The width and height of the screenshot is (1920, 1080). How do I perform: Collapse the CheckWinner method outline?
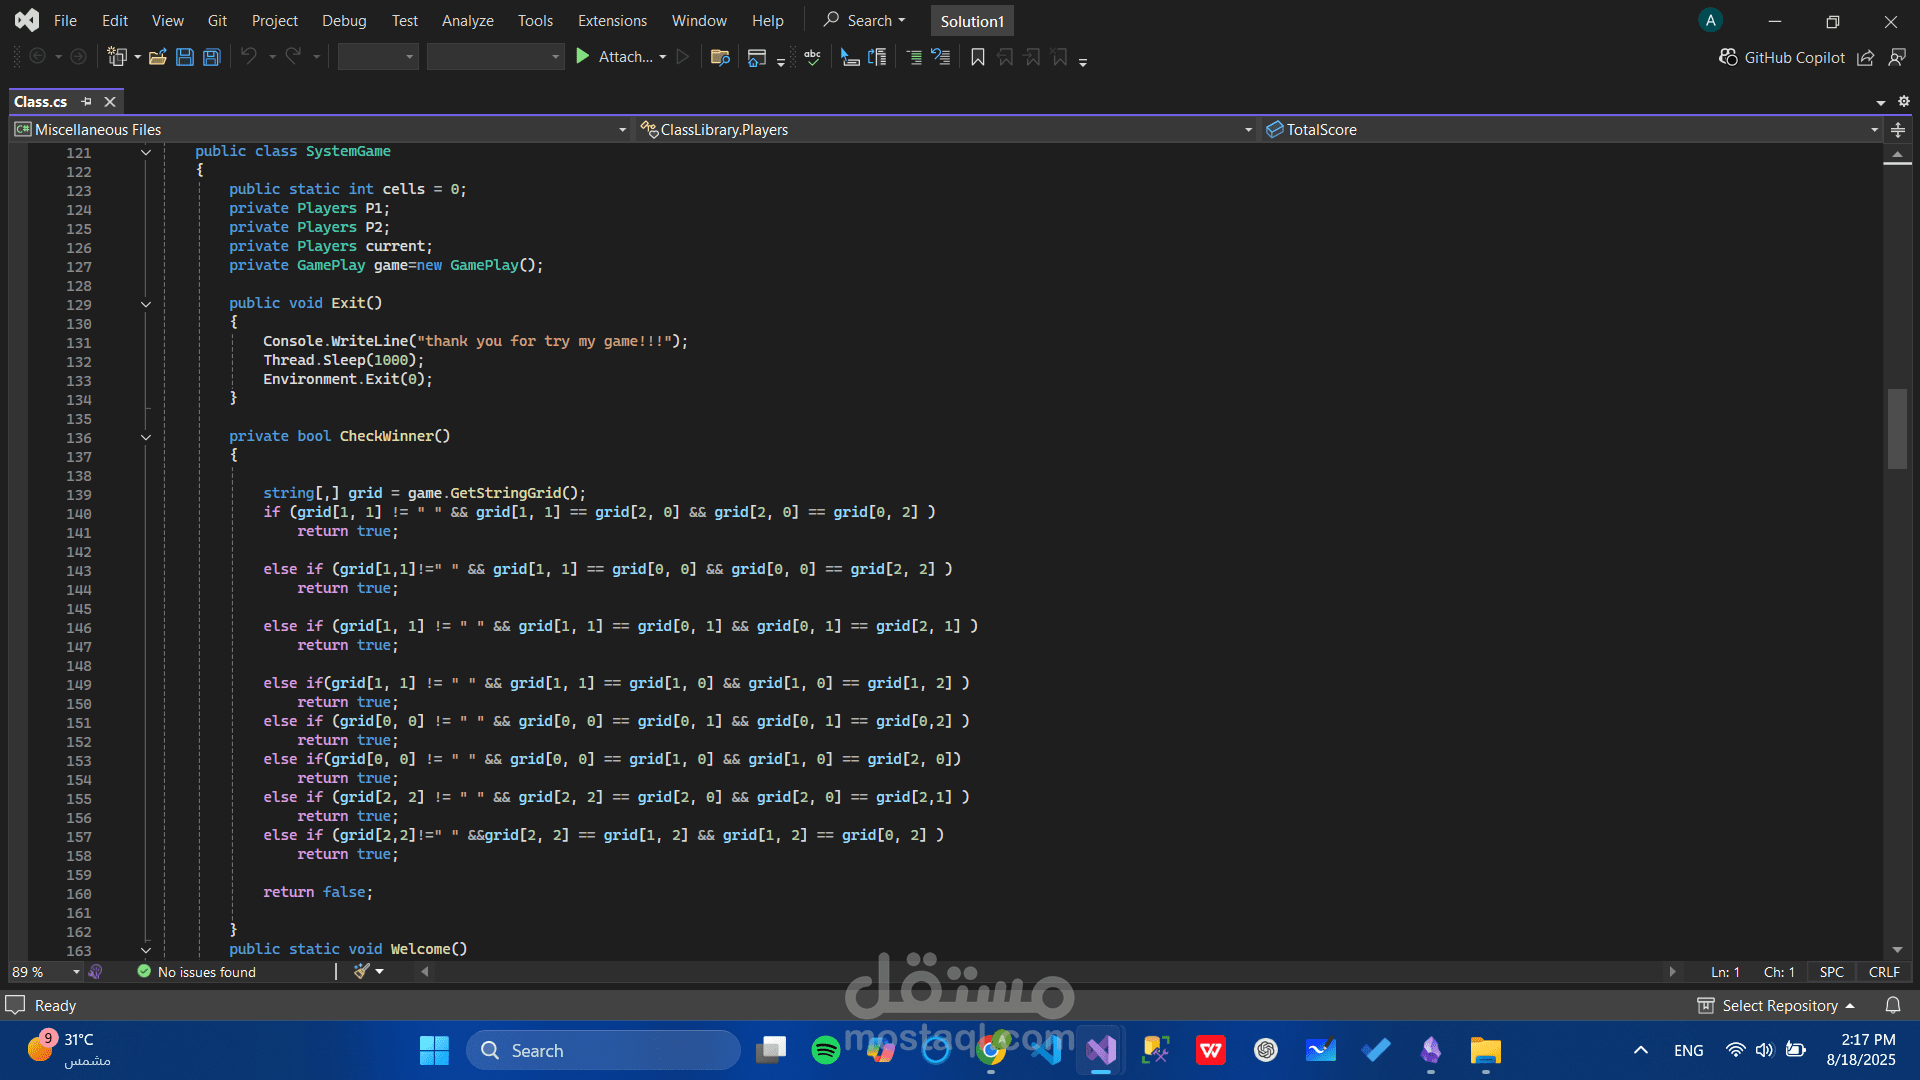tap(146, 437)
